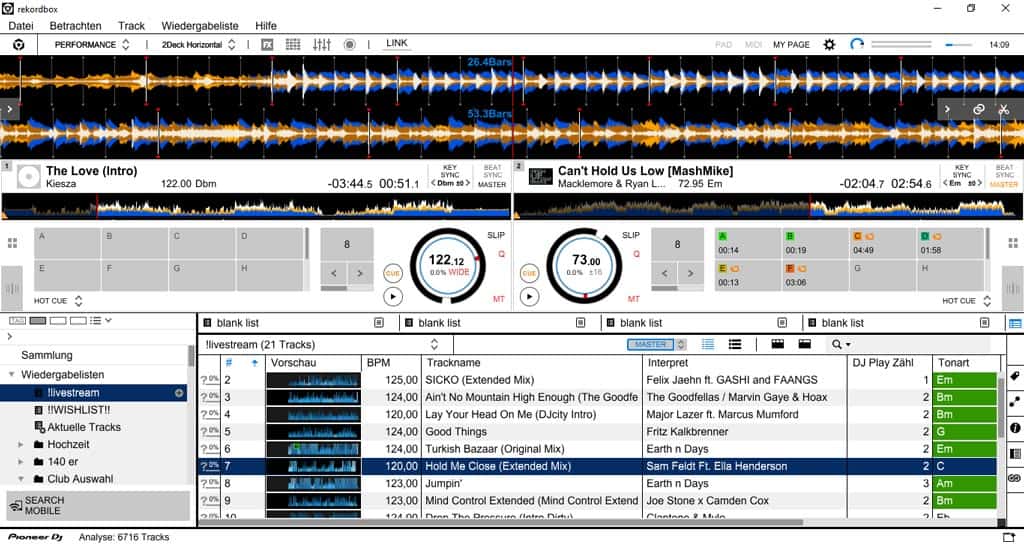Click MY PAGE
This screenshot has height=546, width=1024.
(792, 44)
